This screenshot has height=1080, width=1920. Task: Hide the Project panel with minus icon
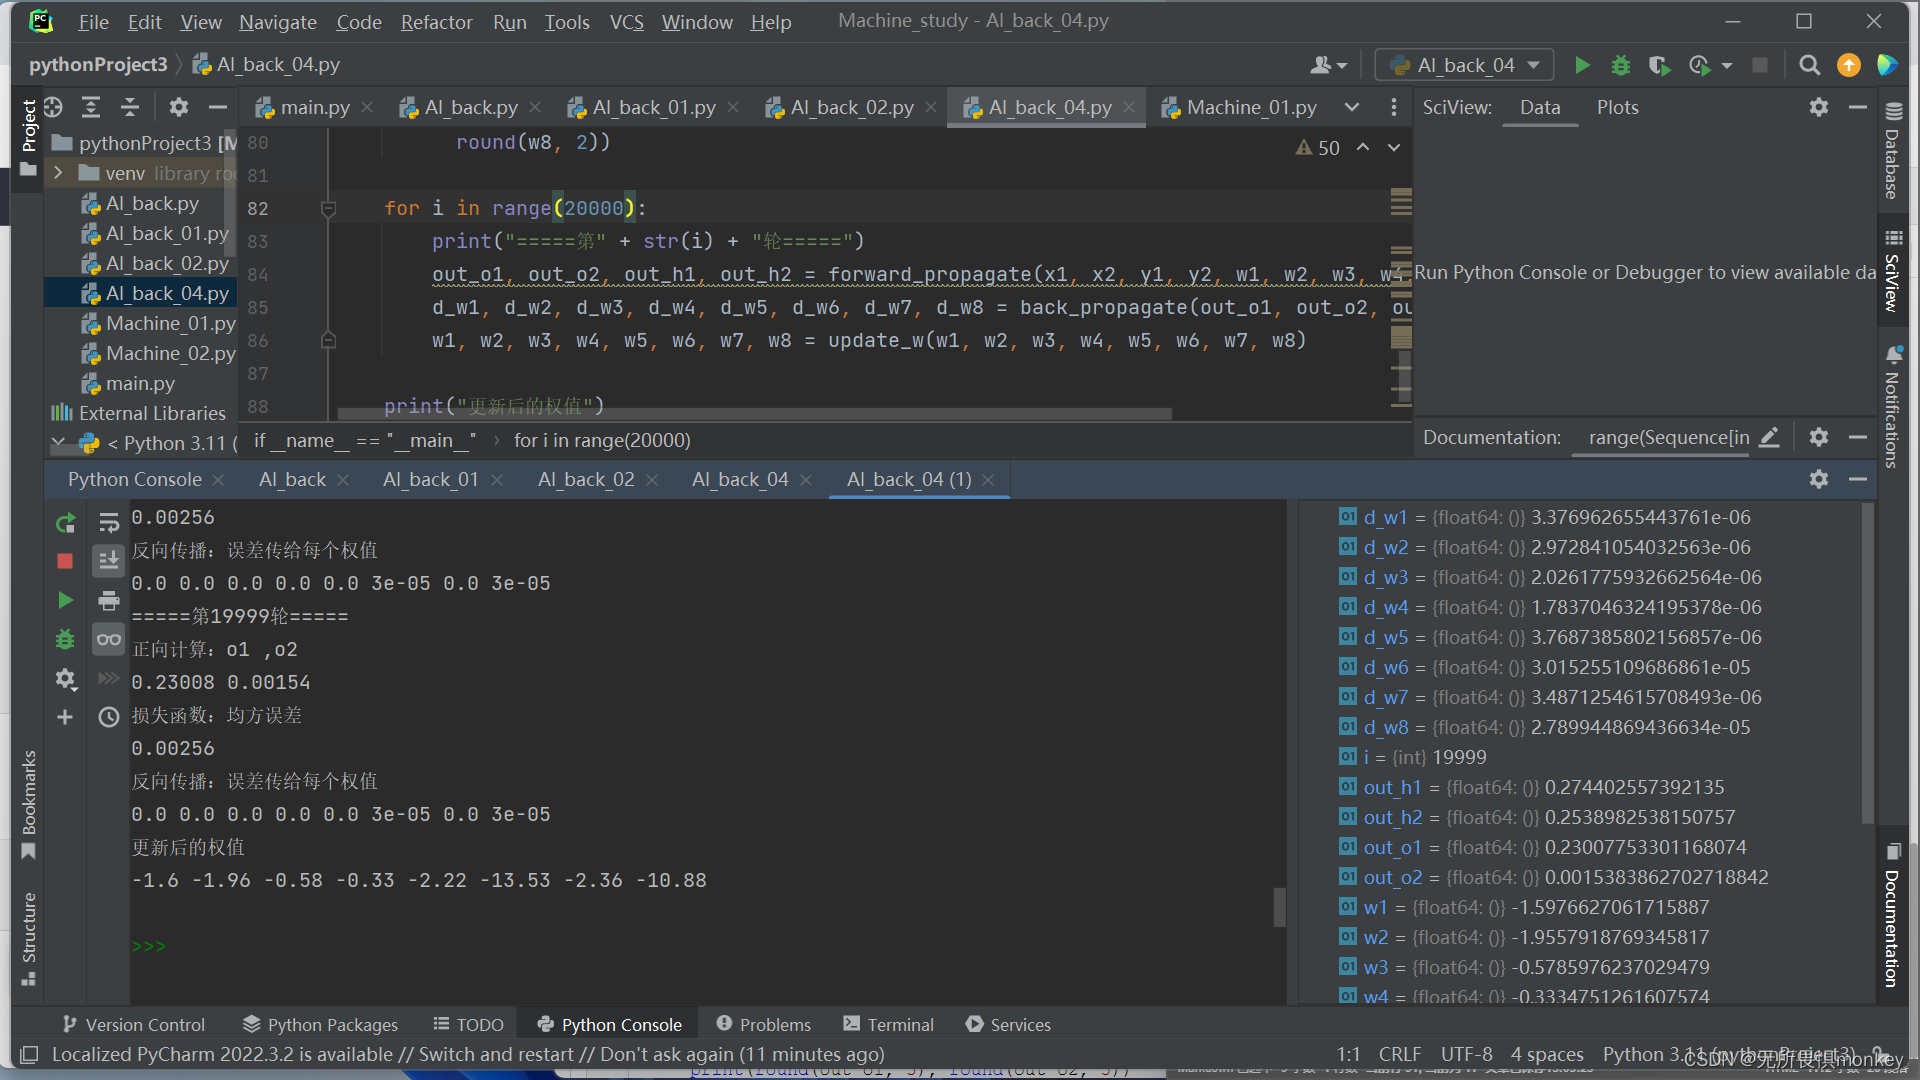(x=217, y=107)
